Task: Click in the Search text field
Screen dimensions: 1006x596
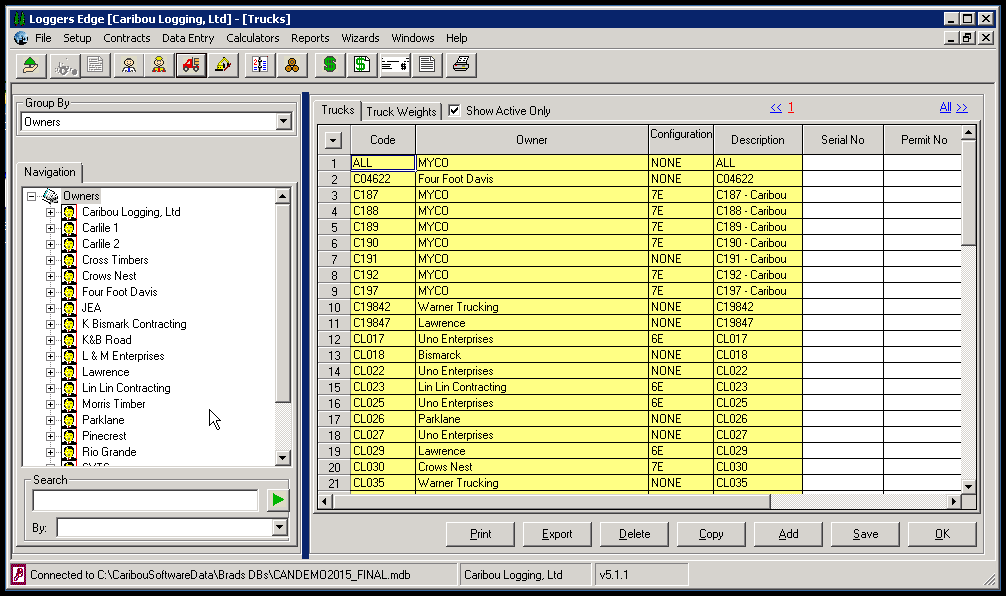Action: click(x=146, y=500)
